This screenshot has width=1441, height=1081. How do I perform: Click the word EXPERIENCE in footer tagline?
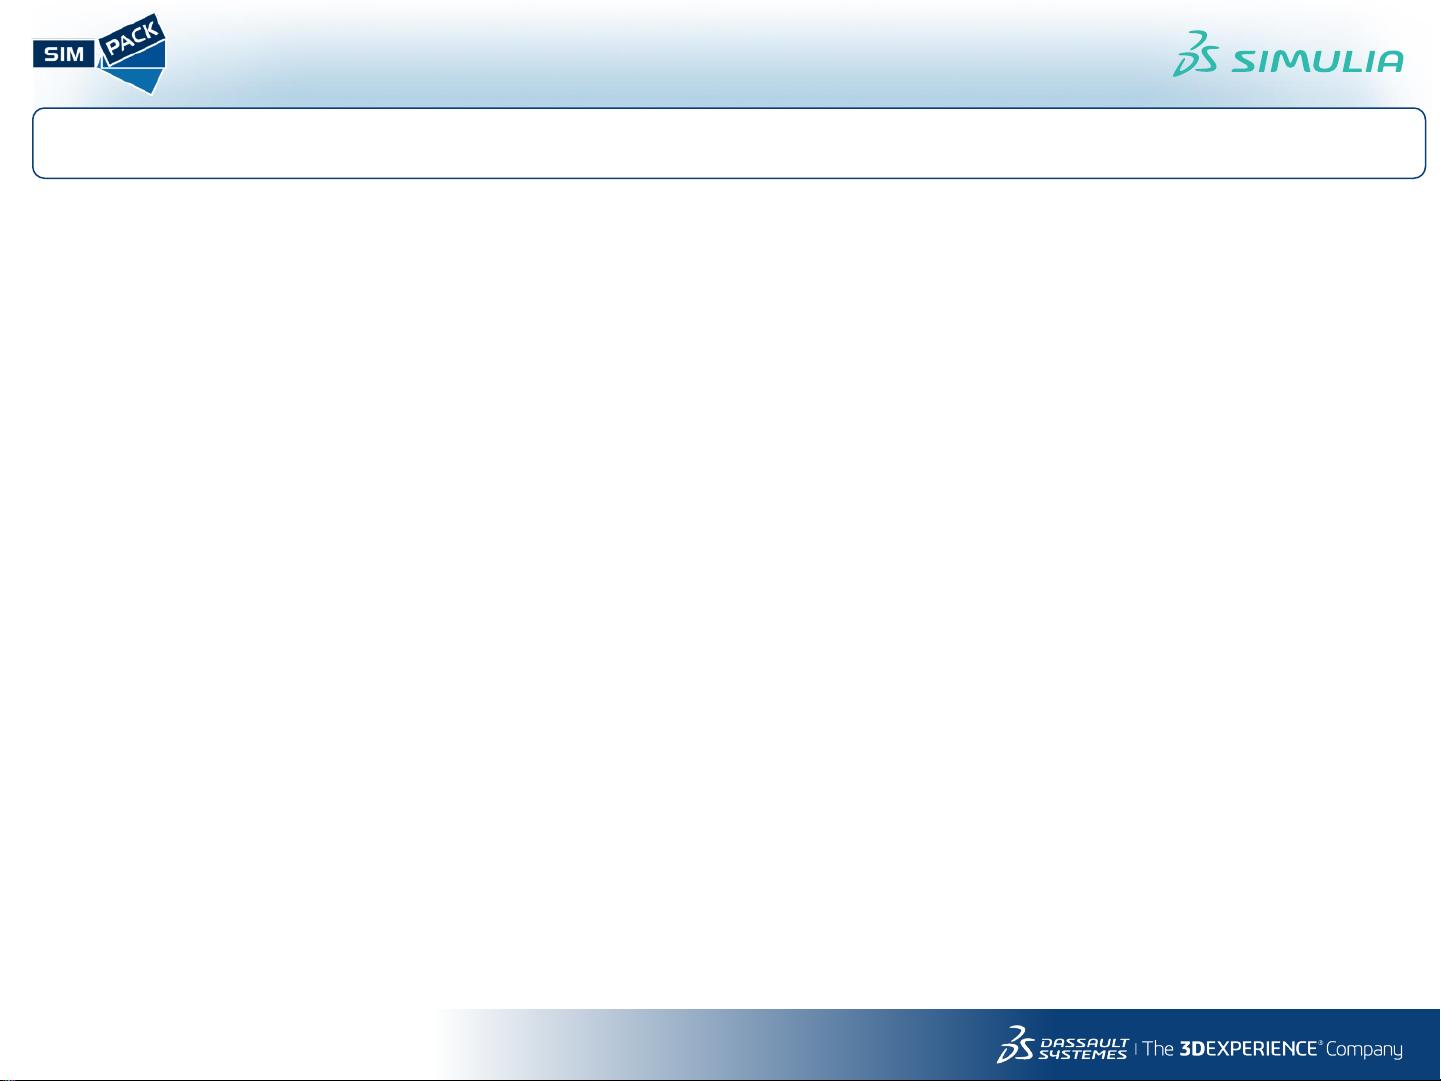point(1261,1049)
